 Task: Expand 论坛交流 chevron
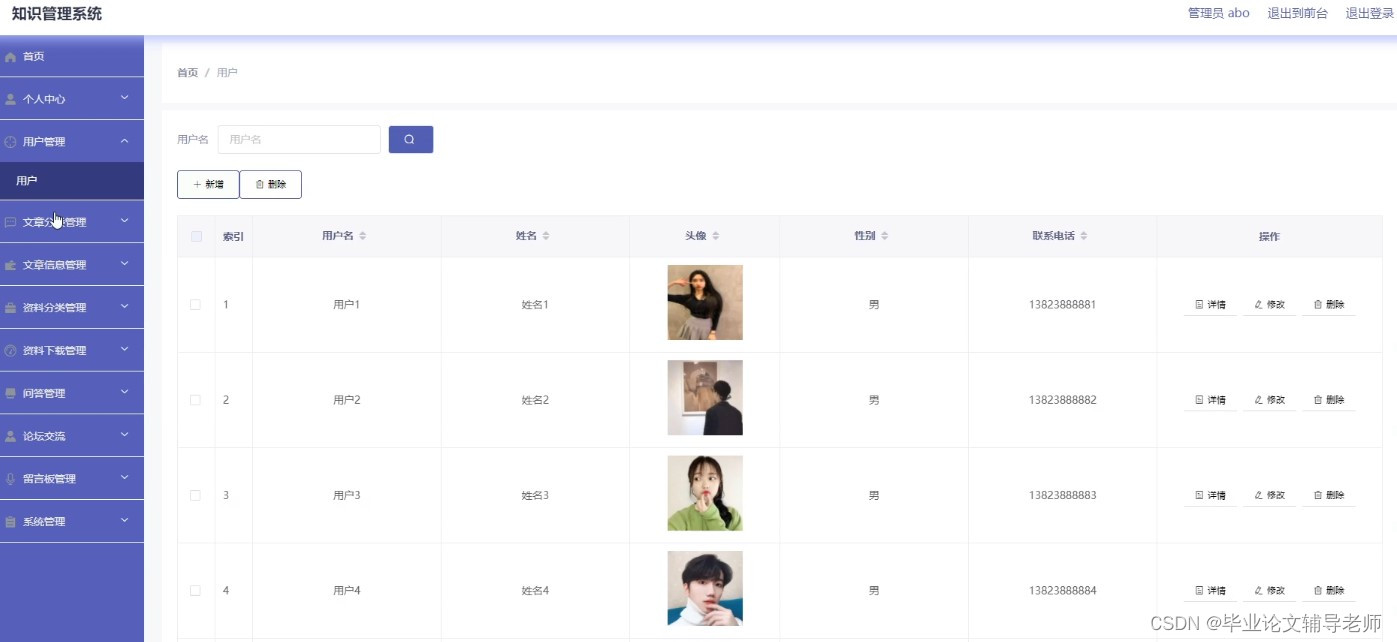[x=125, y=435]
